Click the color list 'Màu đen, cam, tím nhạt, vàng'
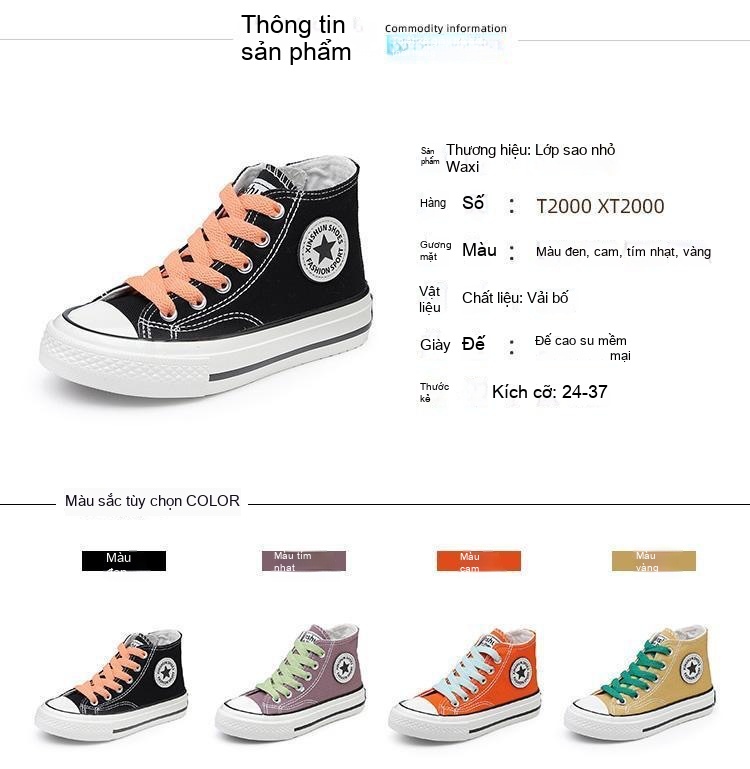The image size is (750, 769). 623,252
